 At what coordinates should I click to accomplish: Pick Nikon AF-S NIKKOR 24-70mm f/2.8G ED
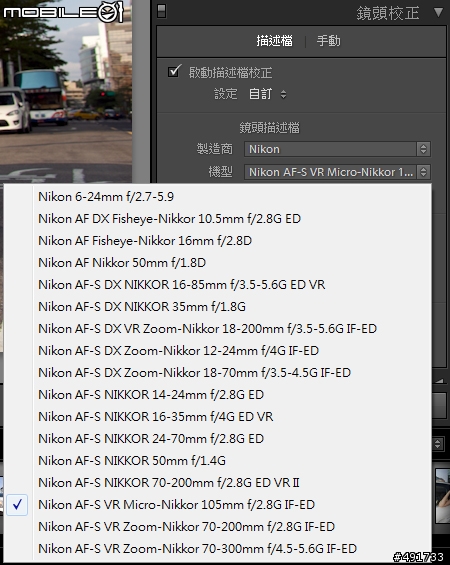(x=218, y=439)
